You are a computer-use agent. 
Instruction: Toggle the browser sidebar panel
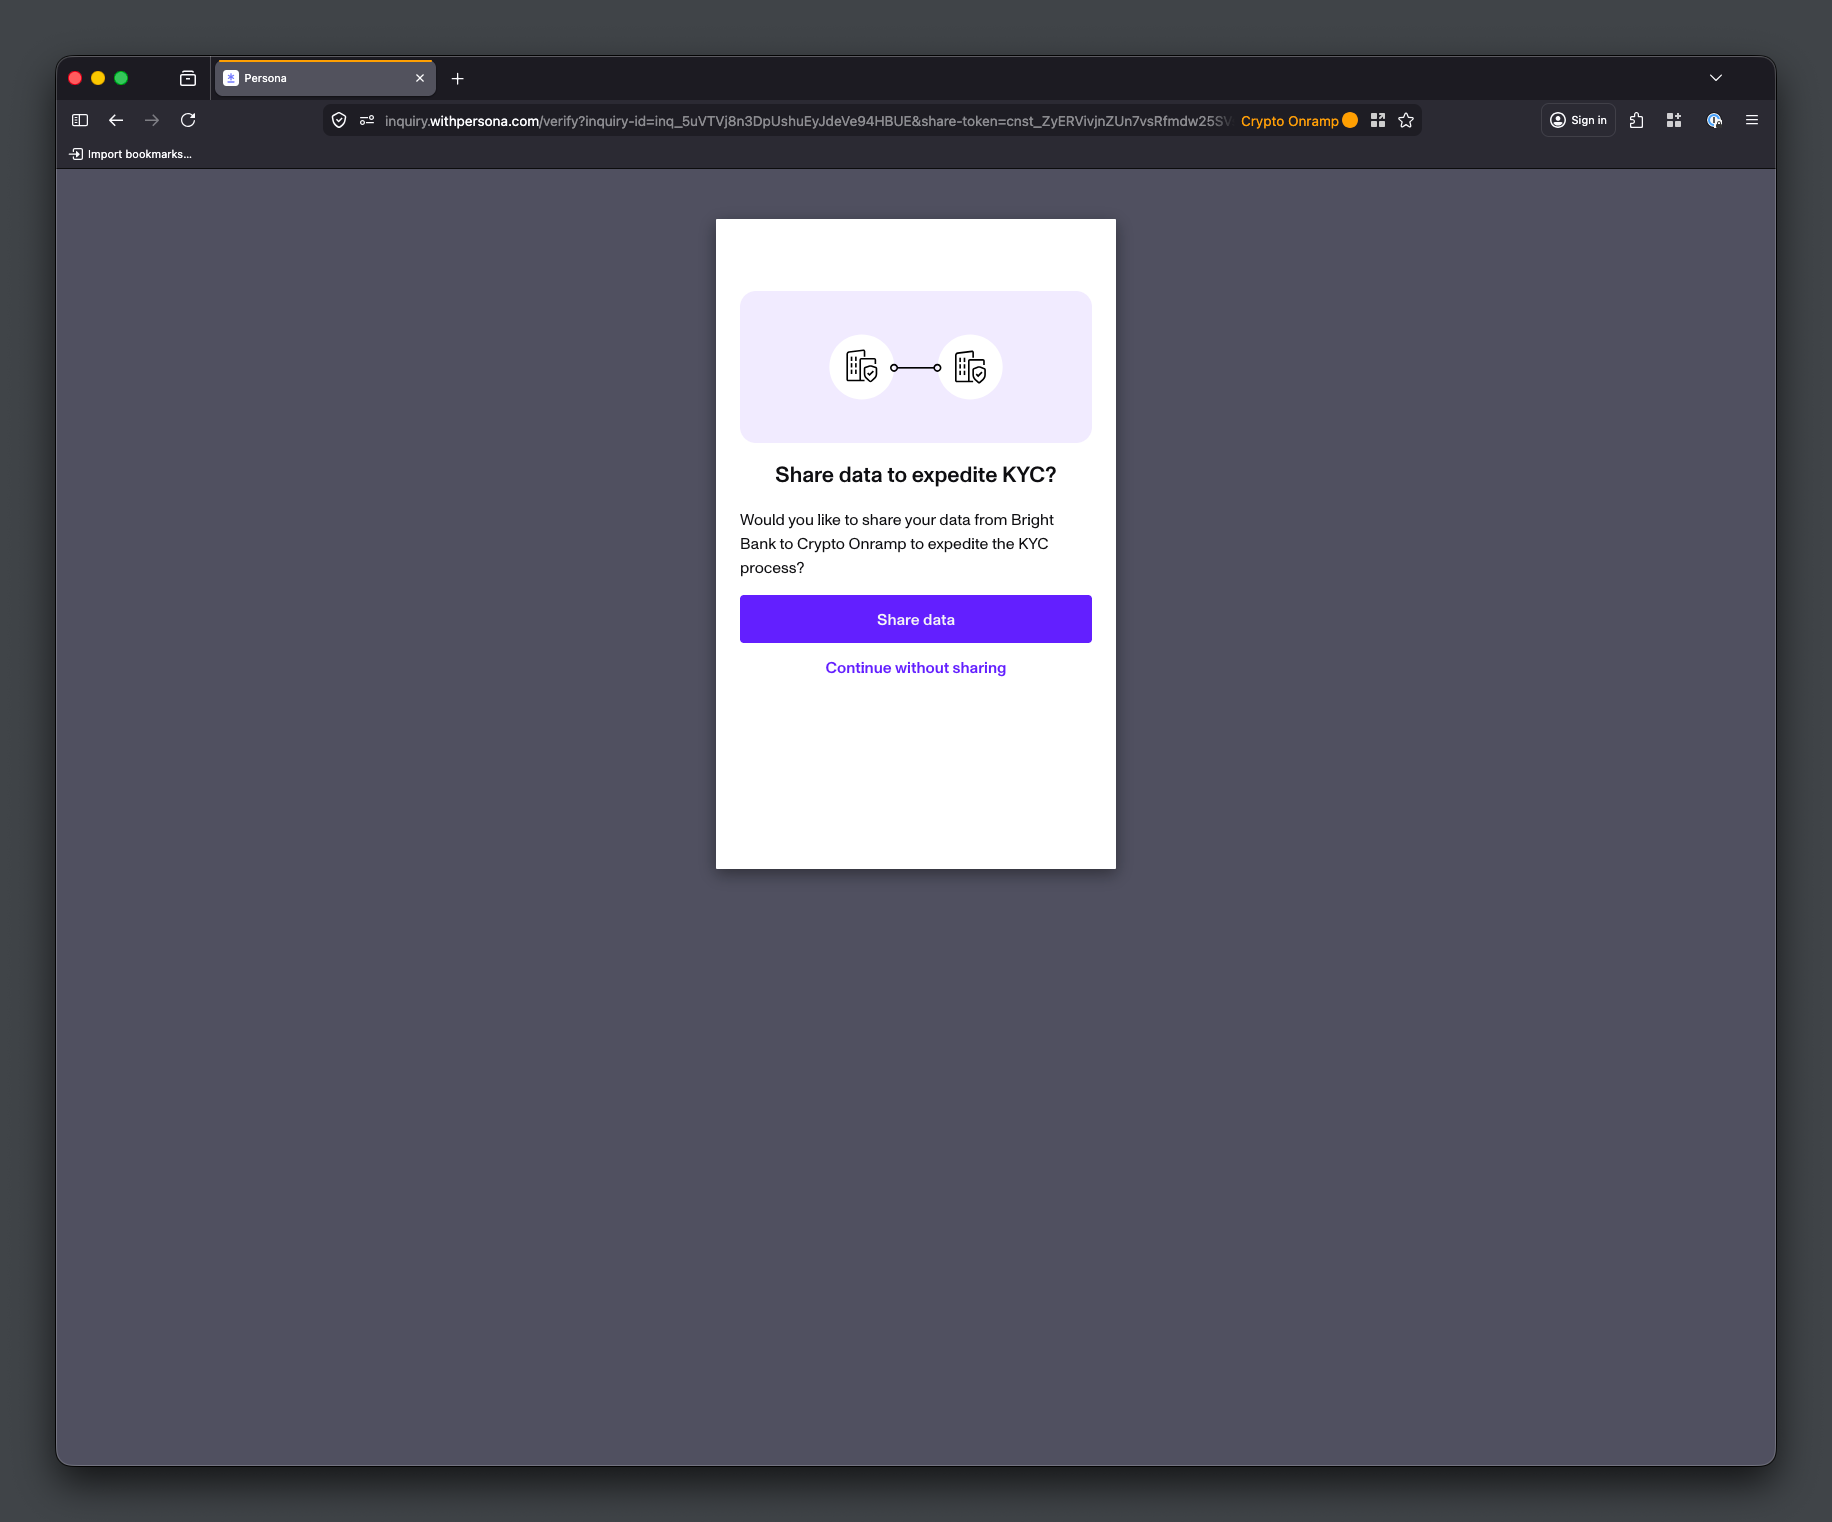tap(79, 120)
